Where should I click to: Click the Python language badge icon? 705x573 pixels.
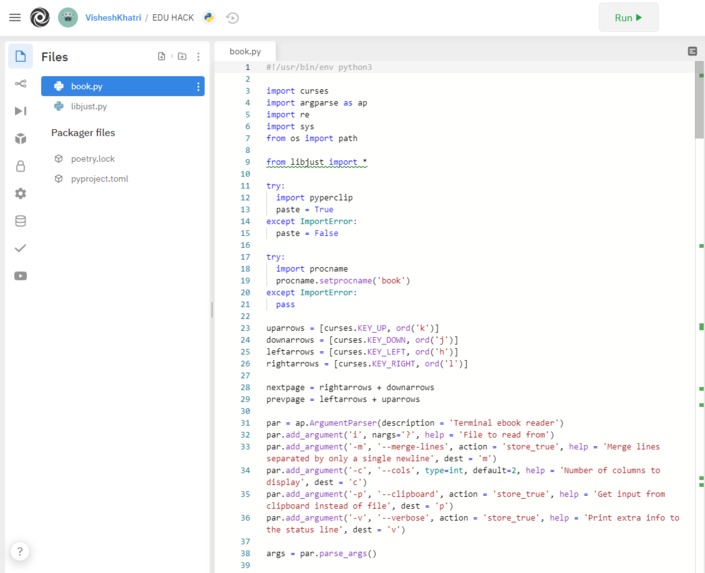click(209, 18)
